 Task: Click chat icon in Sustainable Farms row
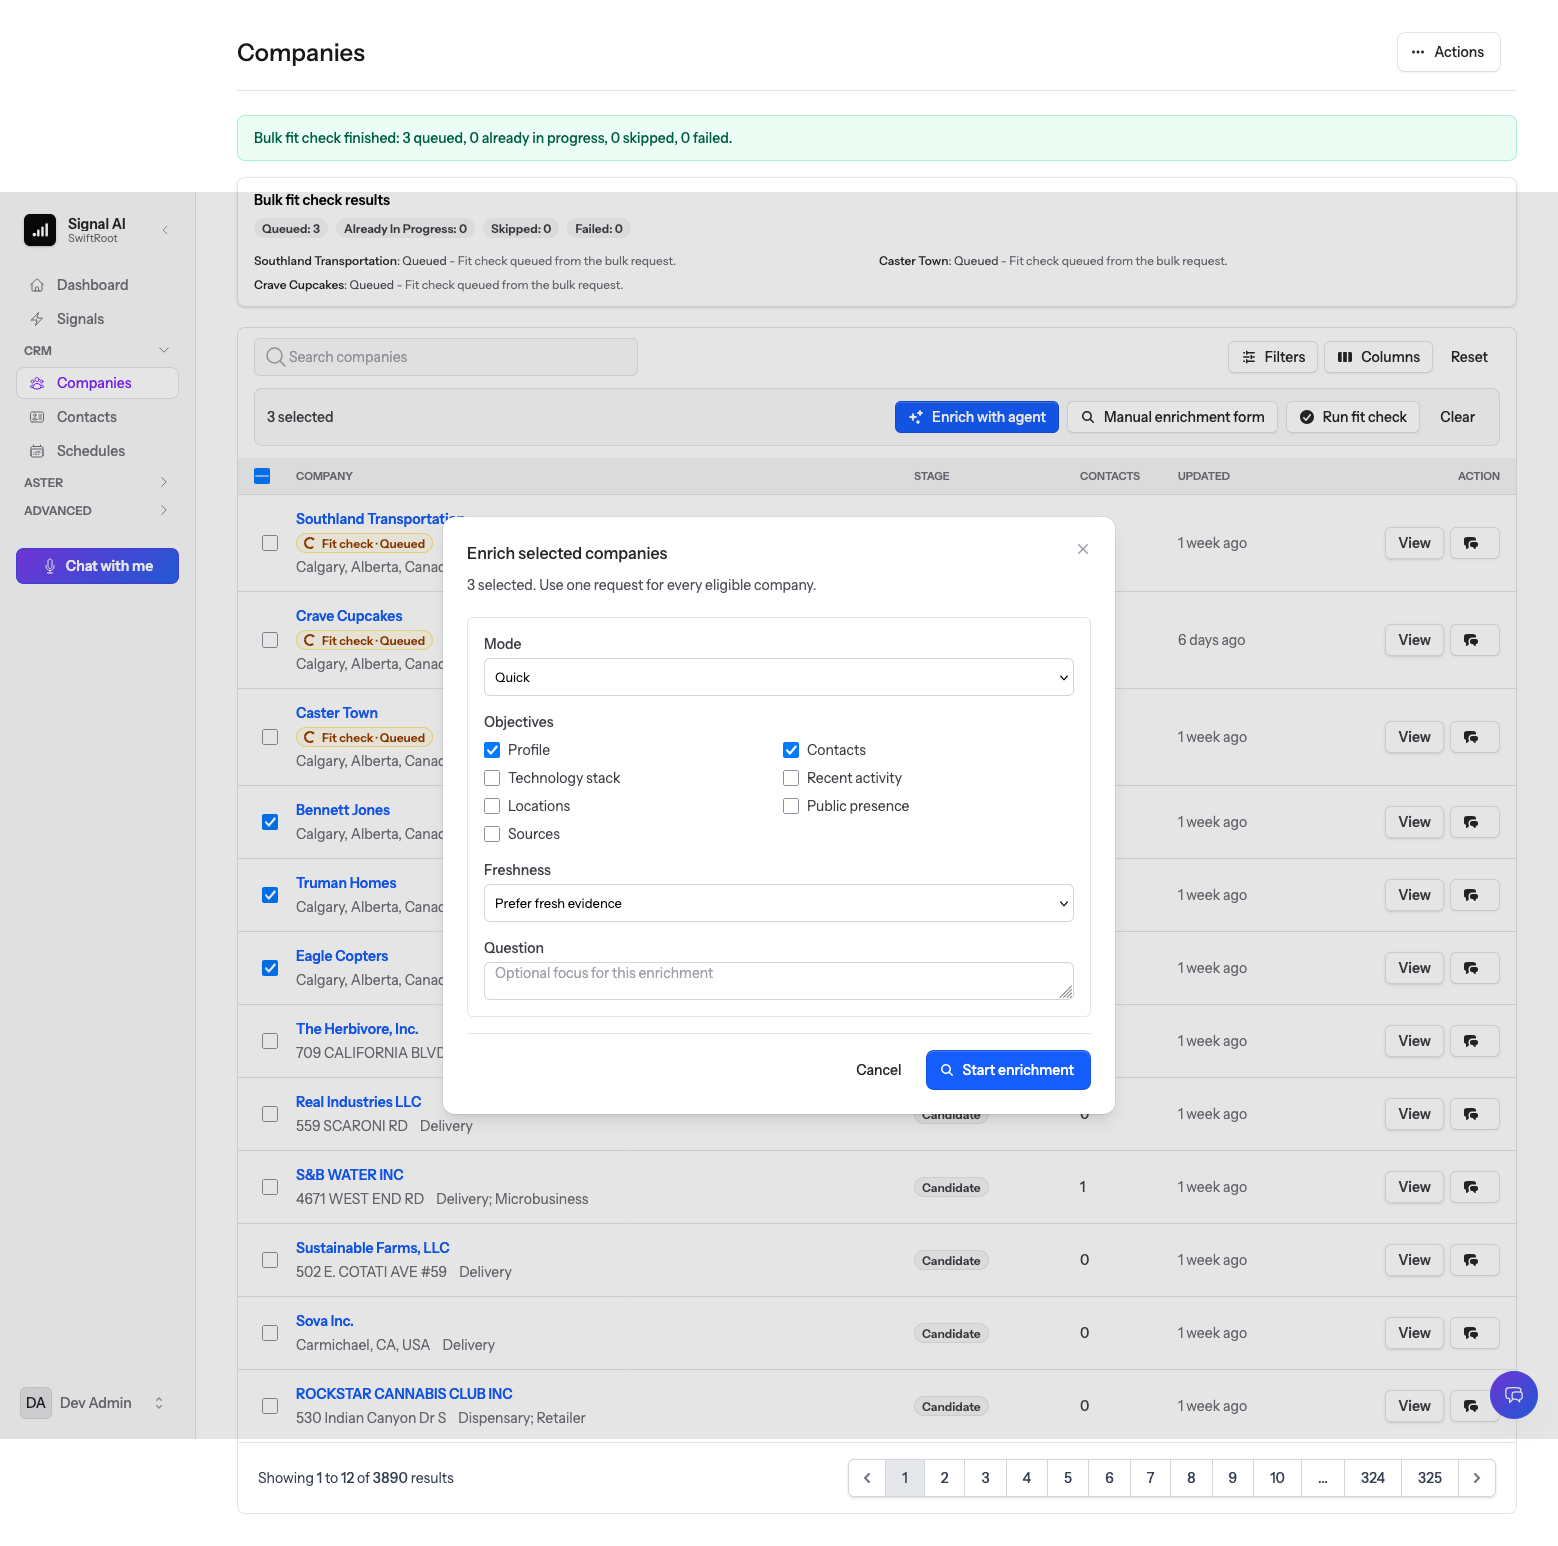point(1474,1260)
